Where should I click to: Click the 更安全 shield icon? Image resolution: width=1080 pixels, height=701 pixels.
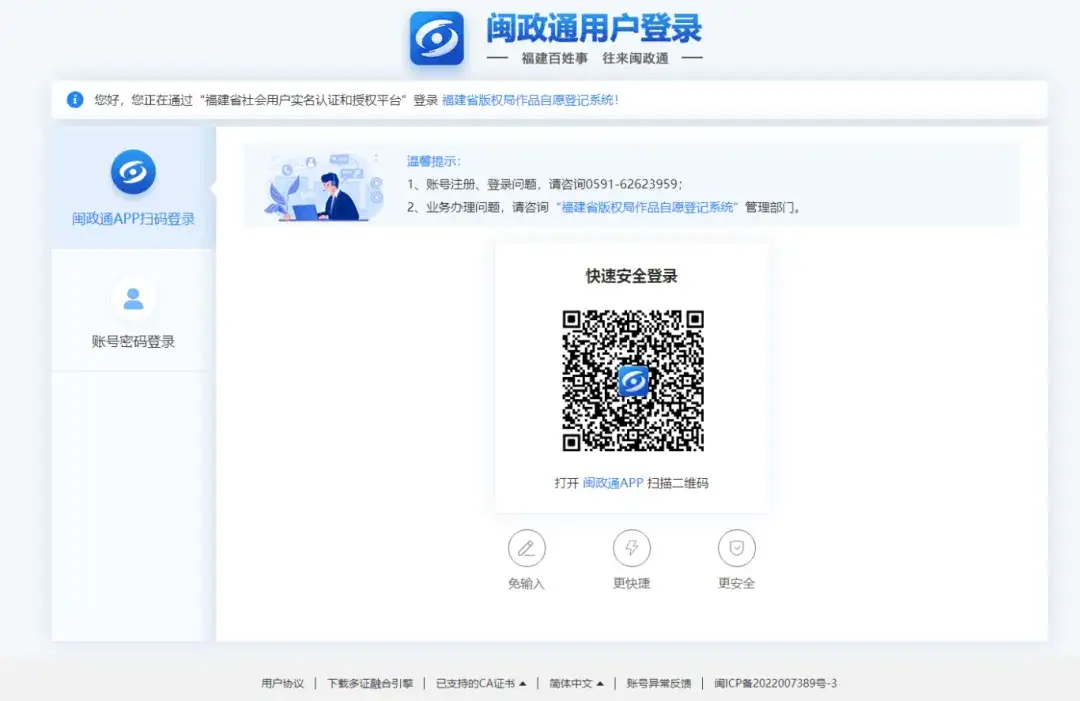(x=736, y=548)
